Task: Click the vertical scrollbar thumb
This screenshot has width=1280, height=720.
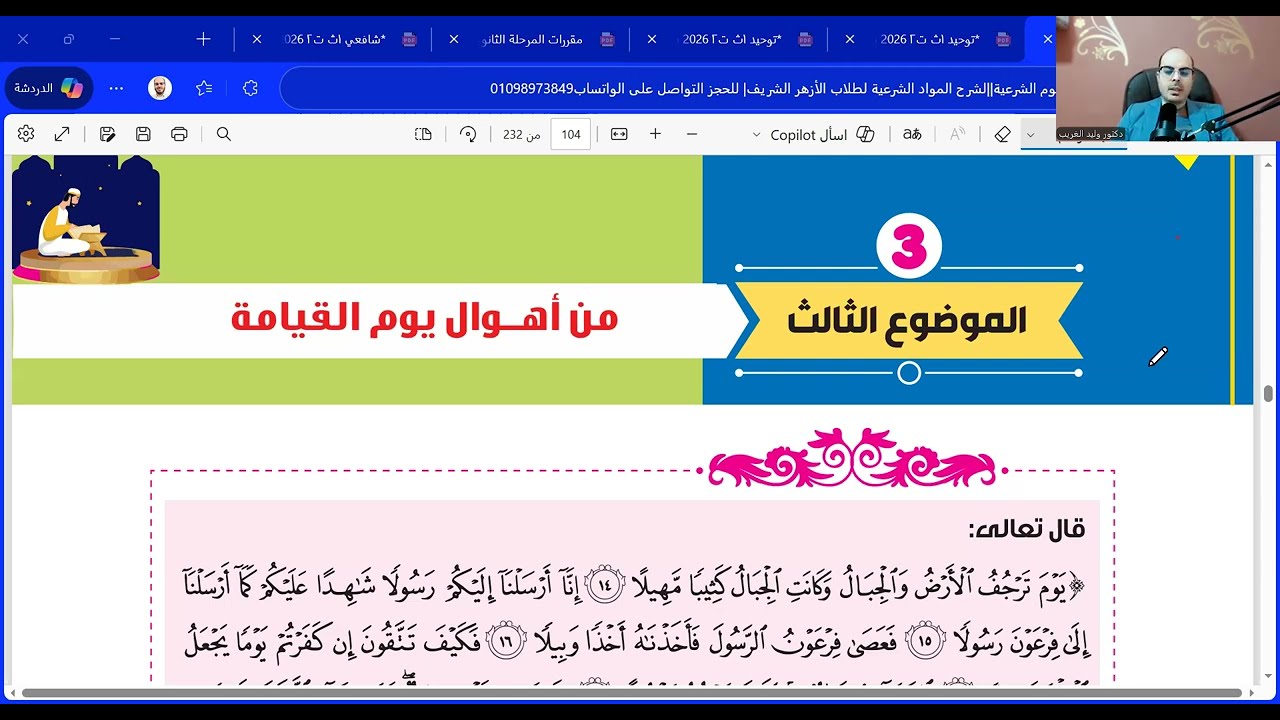Action: pos(1268,393)
